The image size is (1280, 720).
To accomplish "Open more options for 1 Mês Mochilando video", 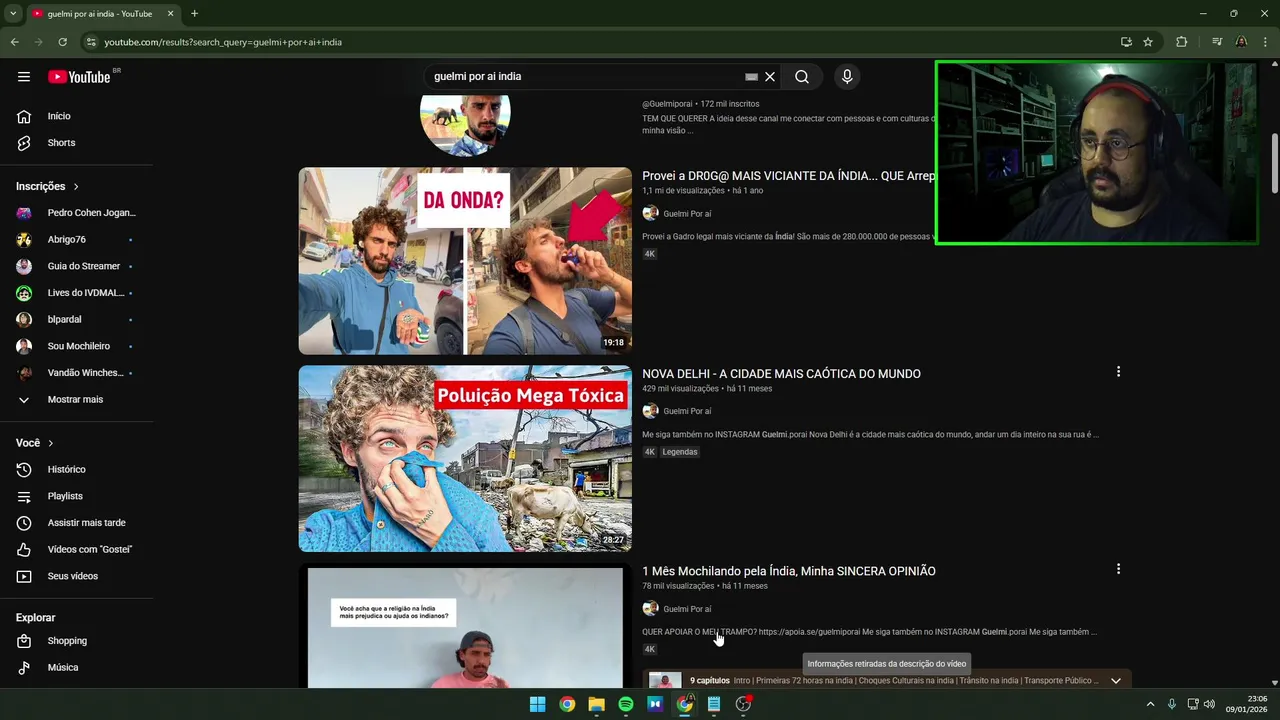I will pos(1118,569).
